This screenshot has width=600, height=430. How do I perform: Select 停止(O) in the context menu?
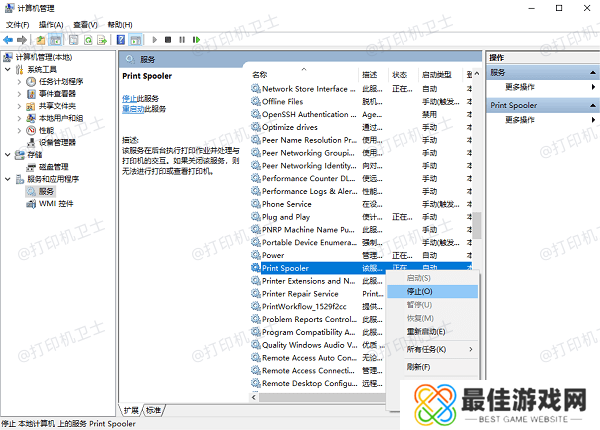[420, 291]
